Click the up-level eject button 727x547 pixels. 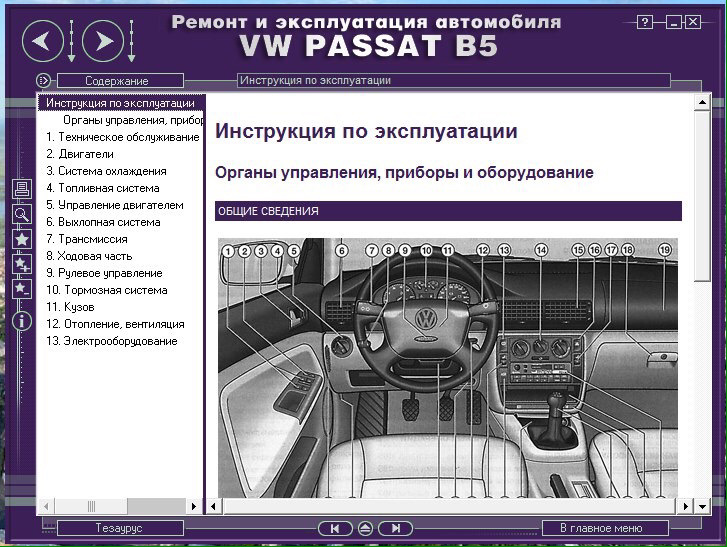(x=365, y=528)
